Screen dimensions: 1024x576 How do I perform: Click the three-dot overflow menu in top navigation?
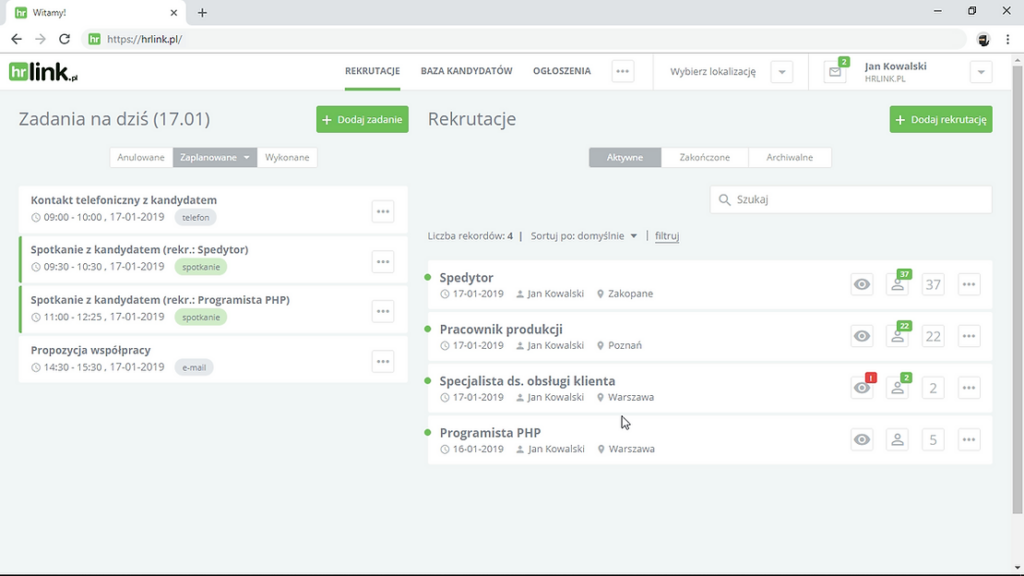tap(622, 72)
